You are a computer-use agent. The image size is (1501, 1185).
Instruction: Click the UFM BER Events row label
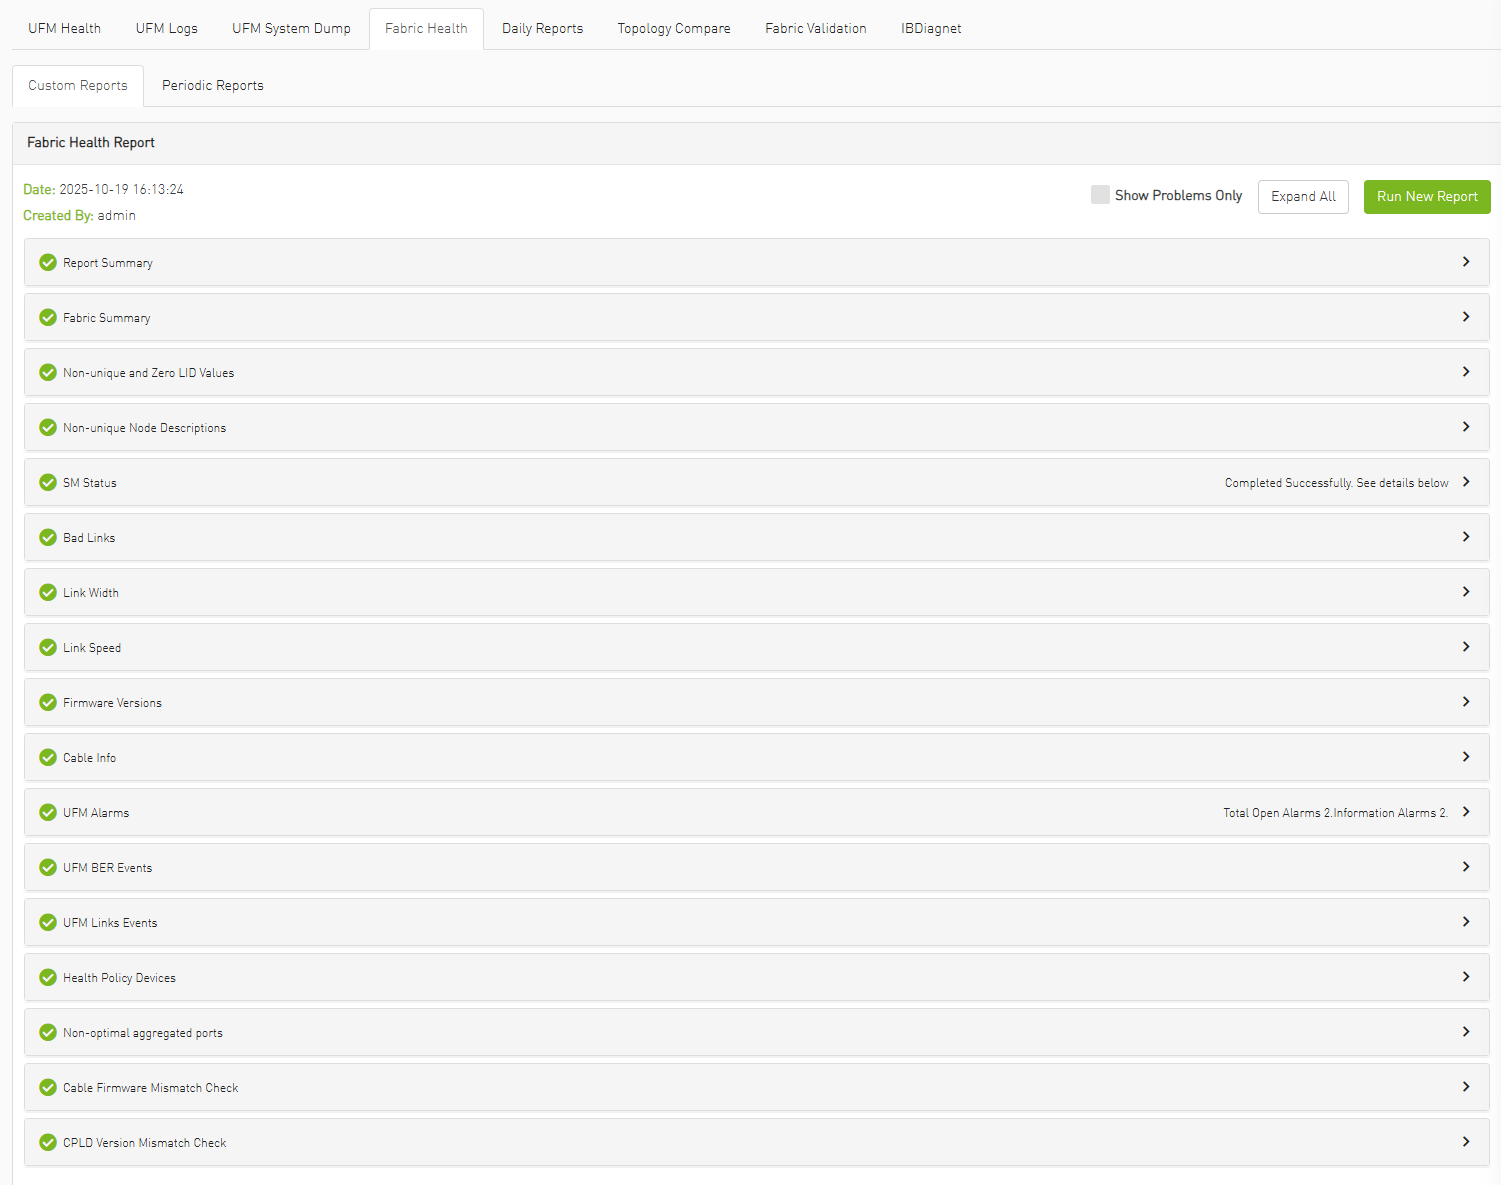tap(108, 868)
